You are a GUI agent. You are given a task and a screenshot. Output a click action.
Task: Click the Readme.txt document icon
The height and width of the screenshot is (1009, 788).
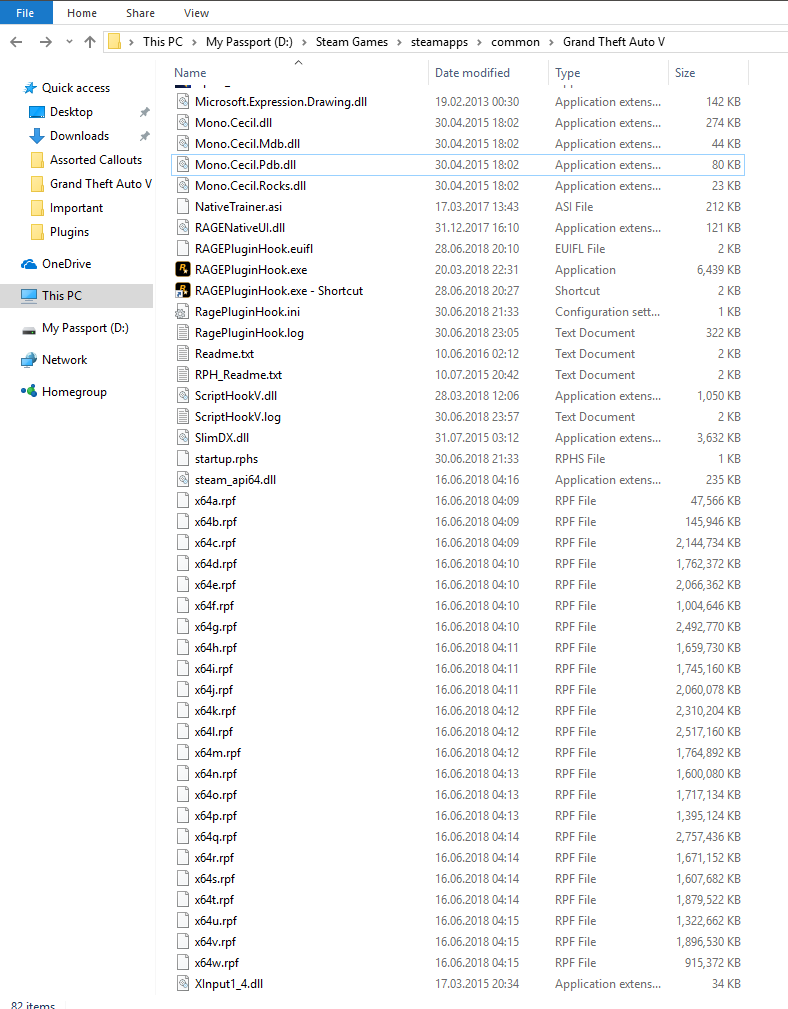[x=183, y=354]
